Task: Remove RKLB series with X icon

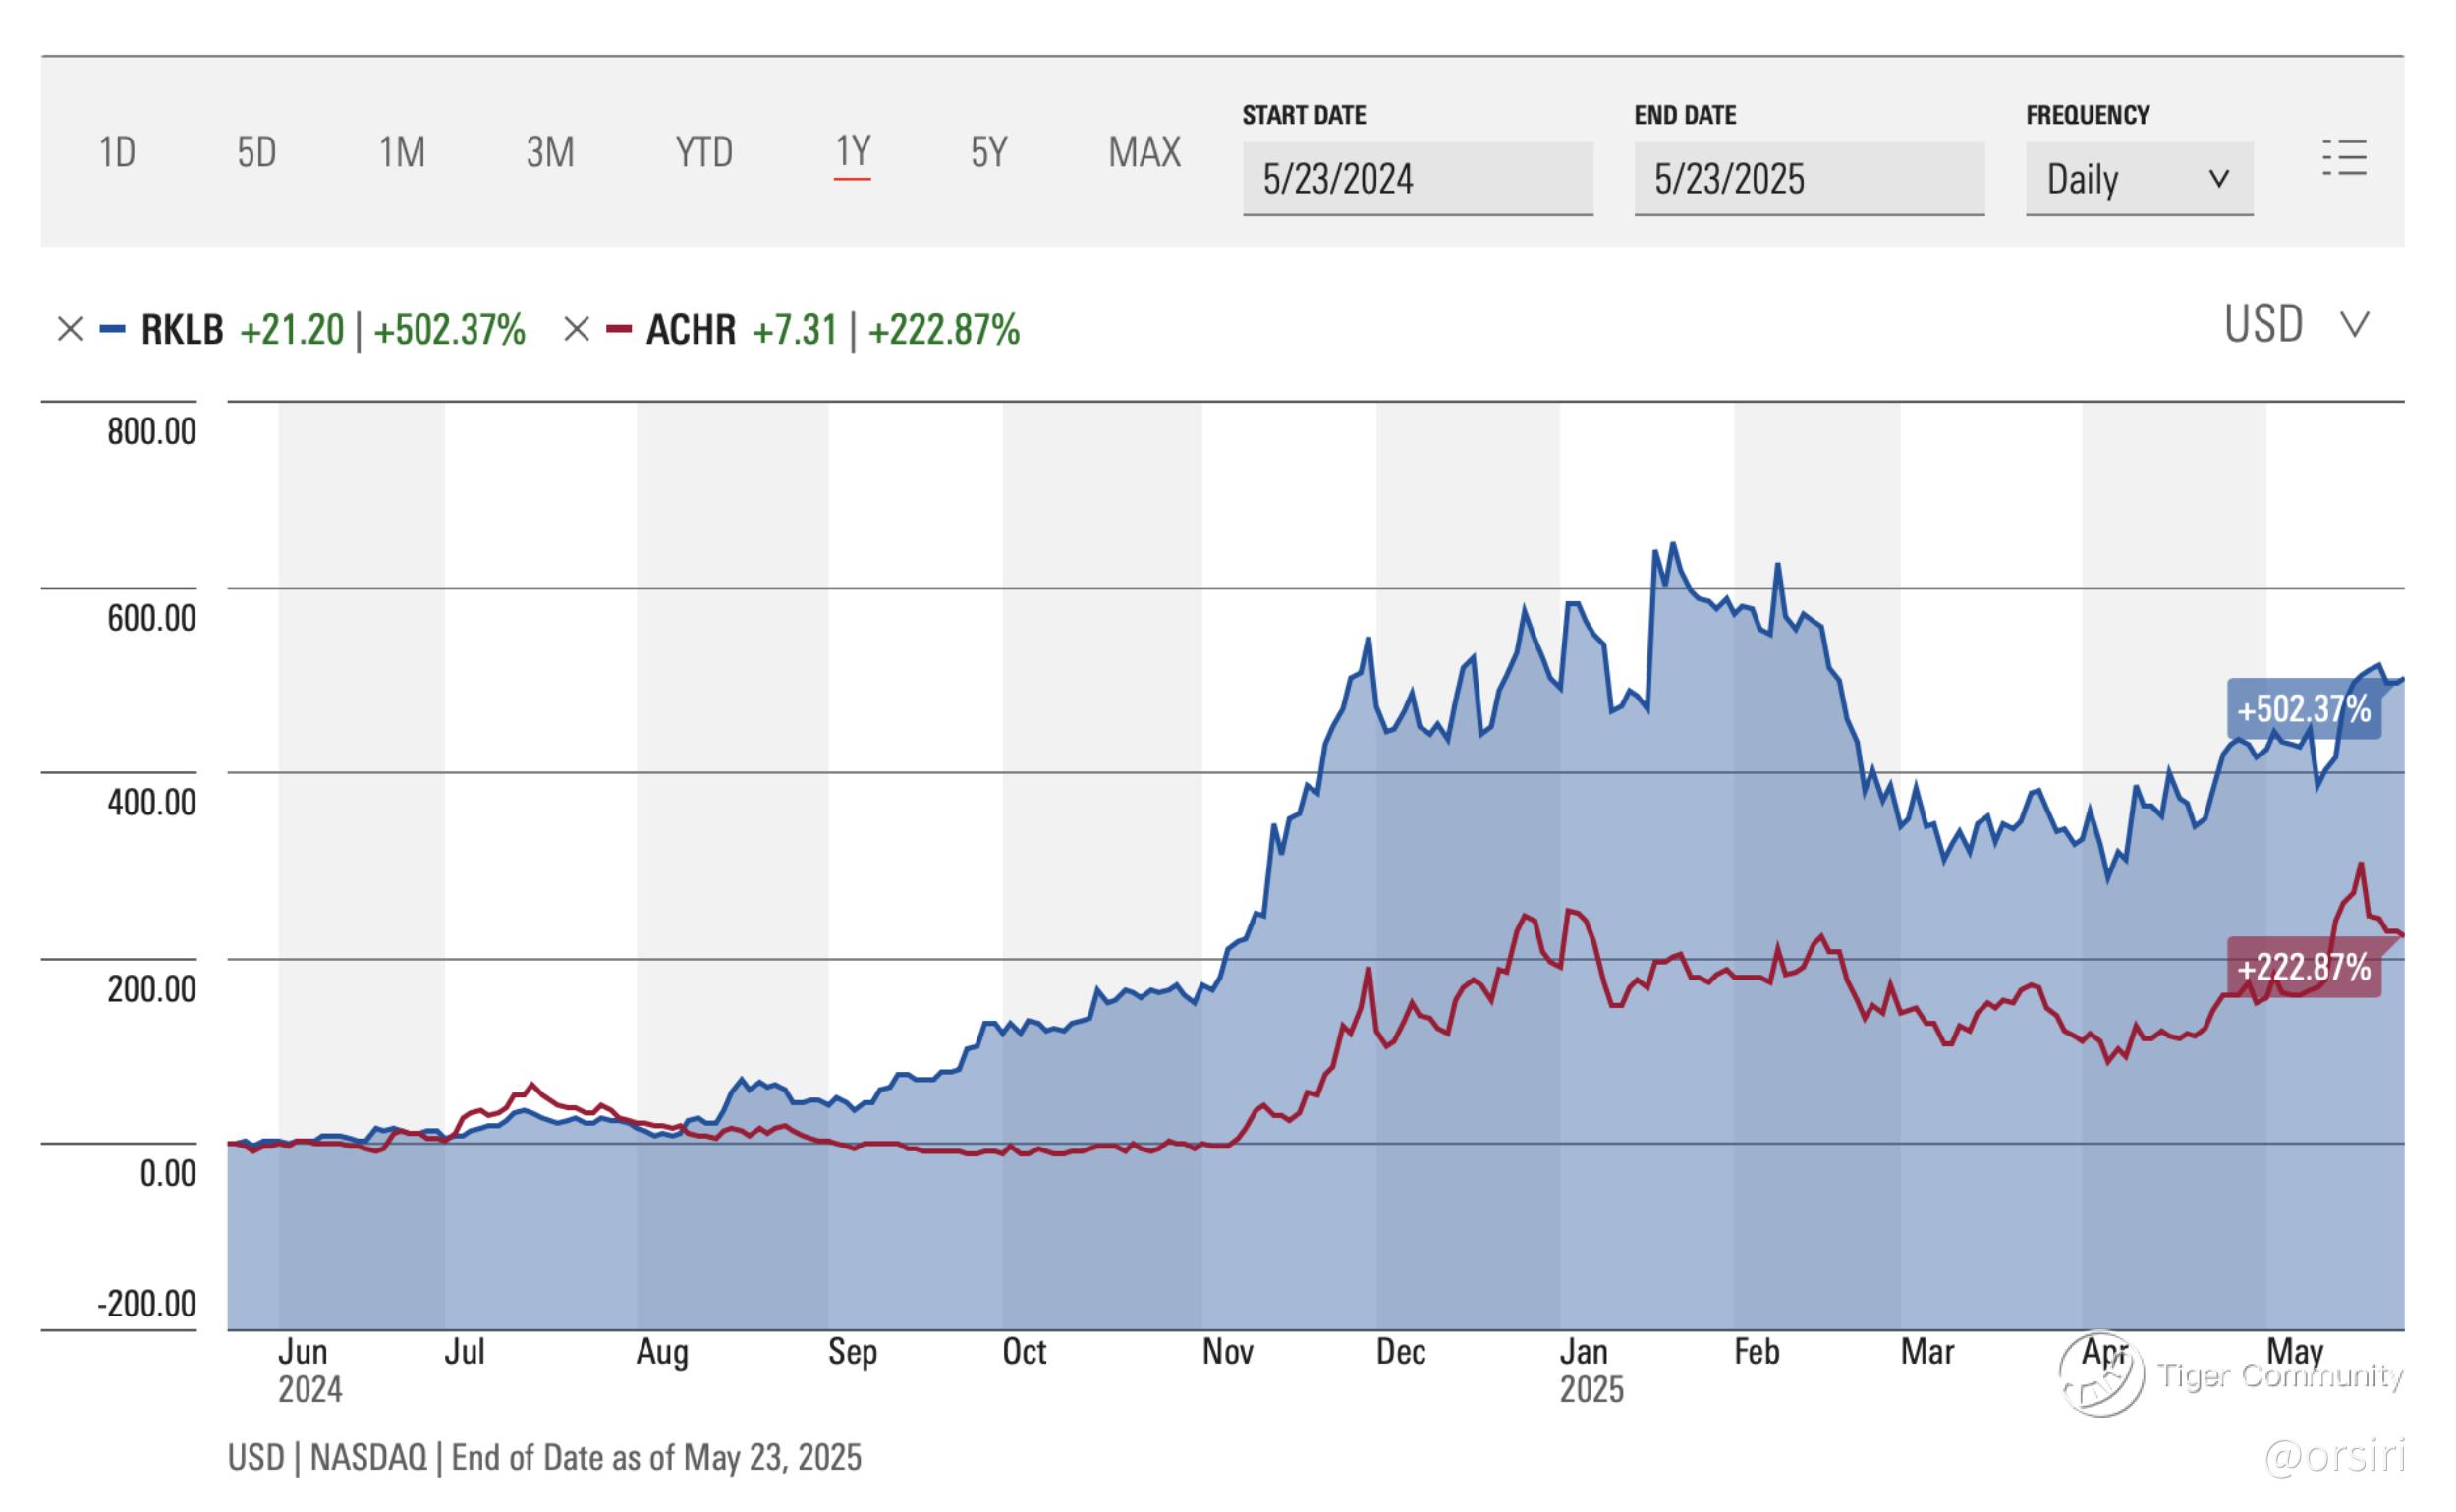Action: [69, 329]
